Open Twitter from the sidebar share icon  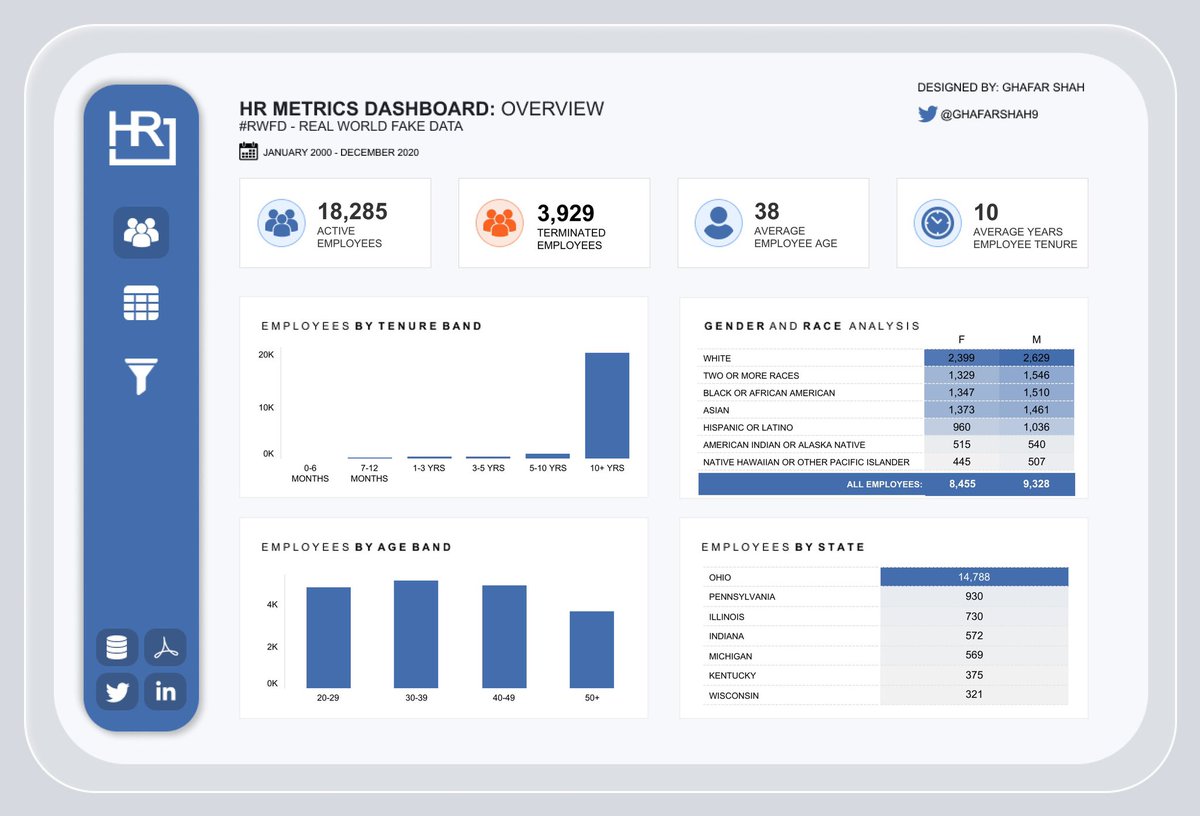pos(116,691)
